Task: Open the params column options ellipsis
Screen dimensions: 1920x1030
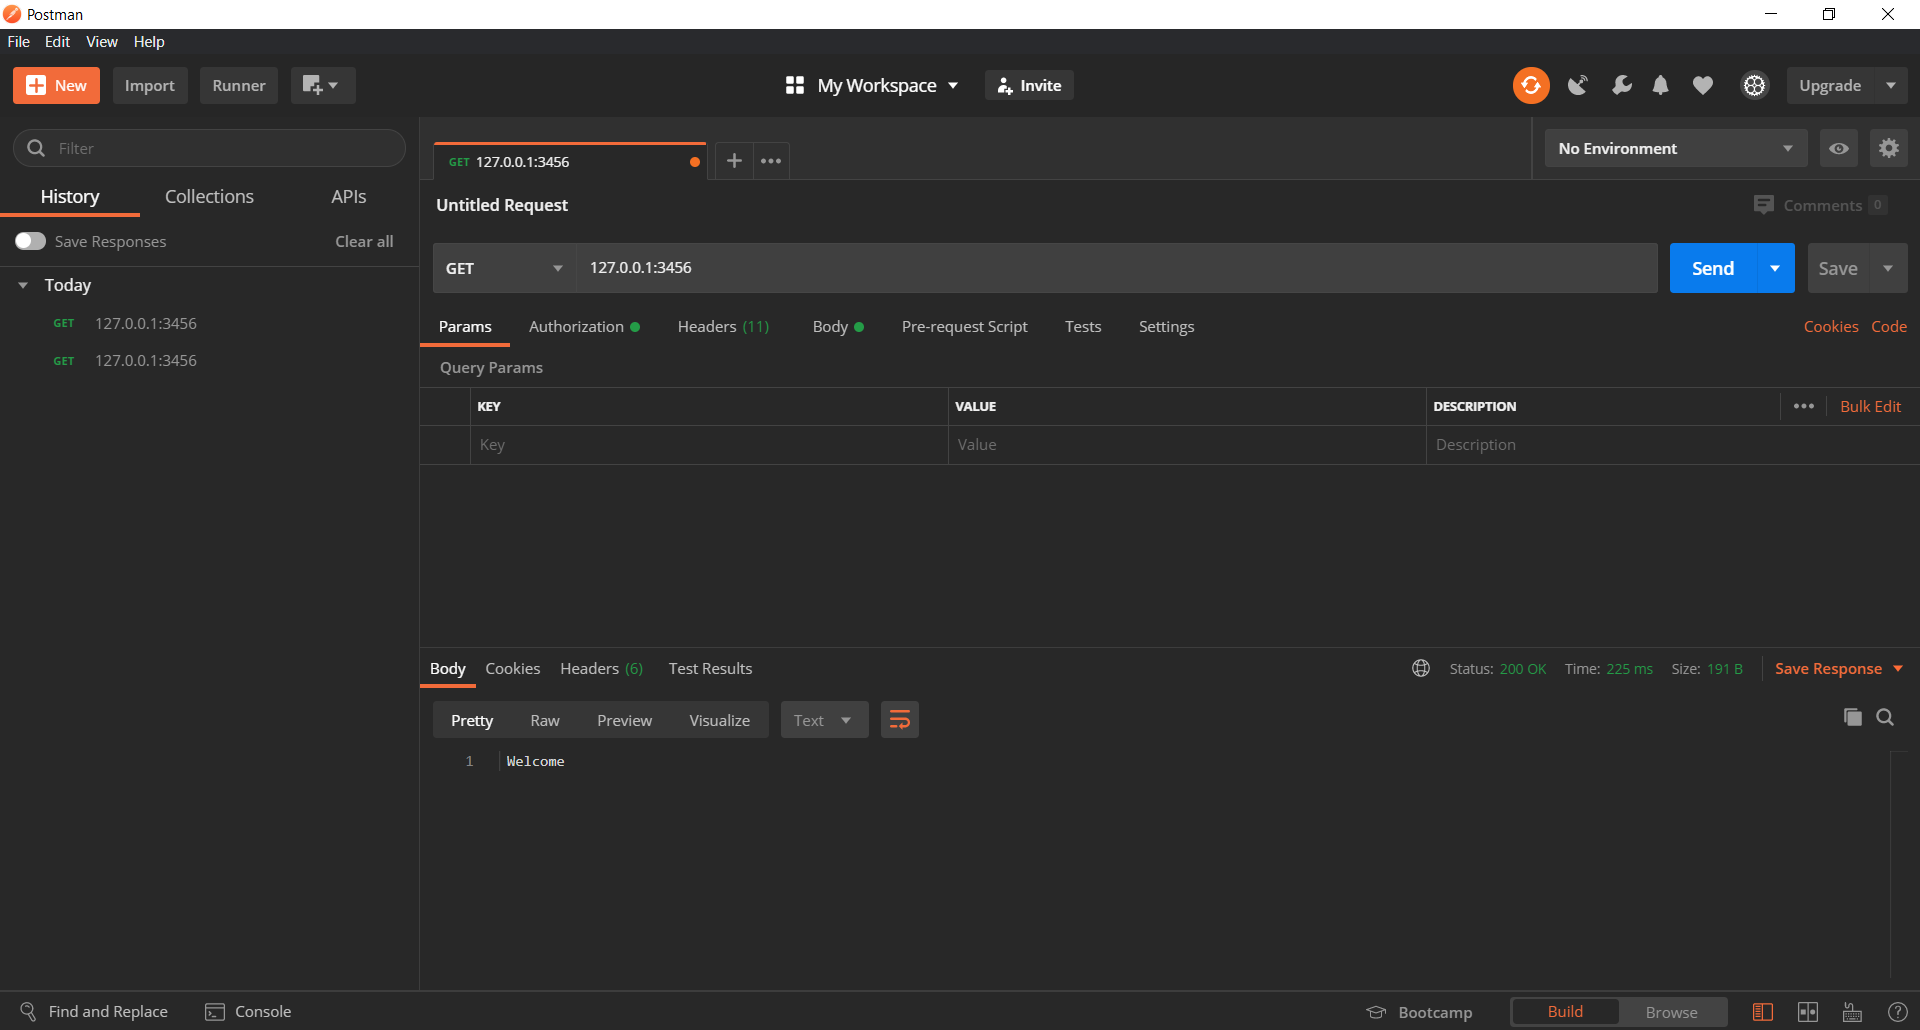Action: 1804,406
